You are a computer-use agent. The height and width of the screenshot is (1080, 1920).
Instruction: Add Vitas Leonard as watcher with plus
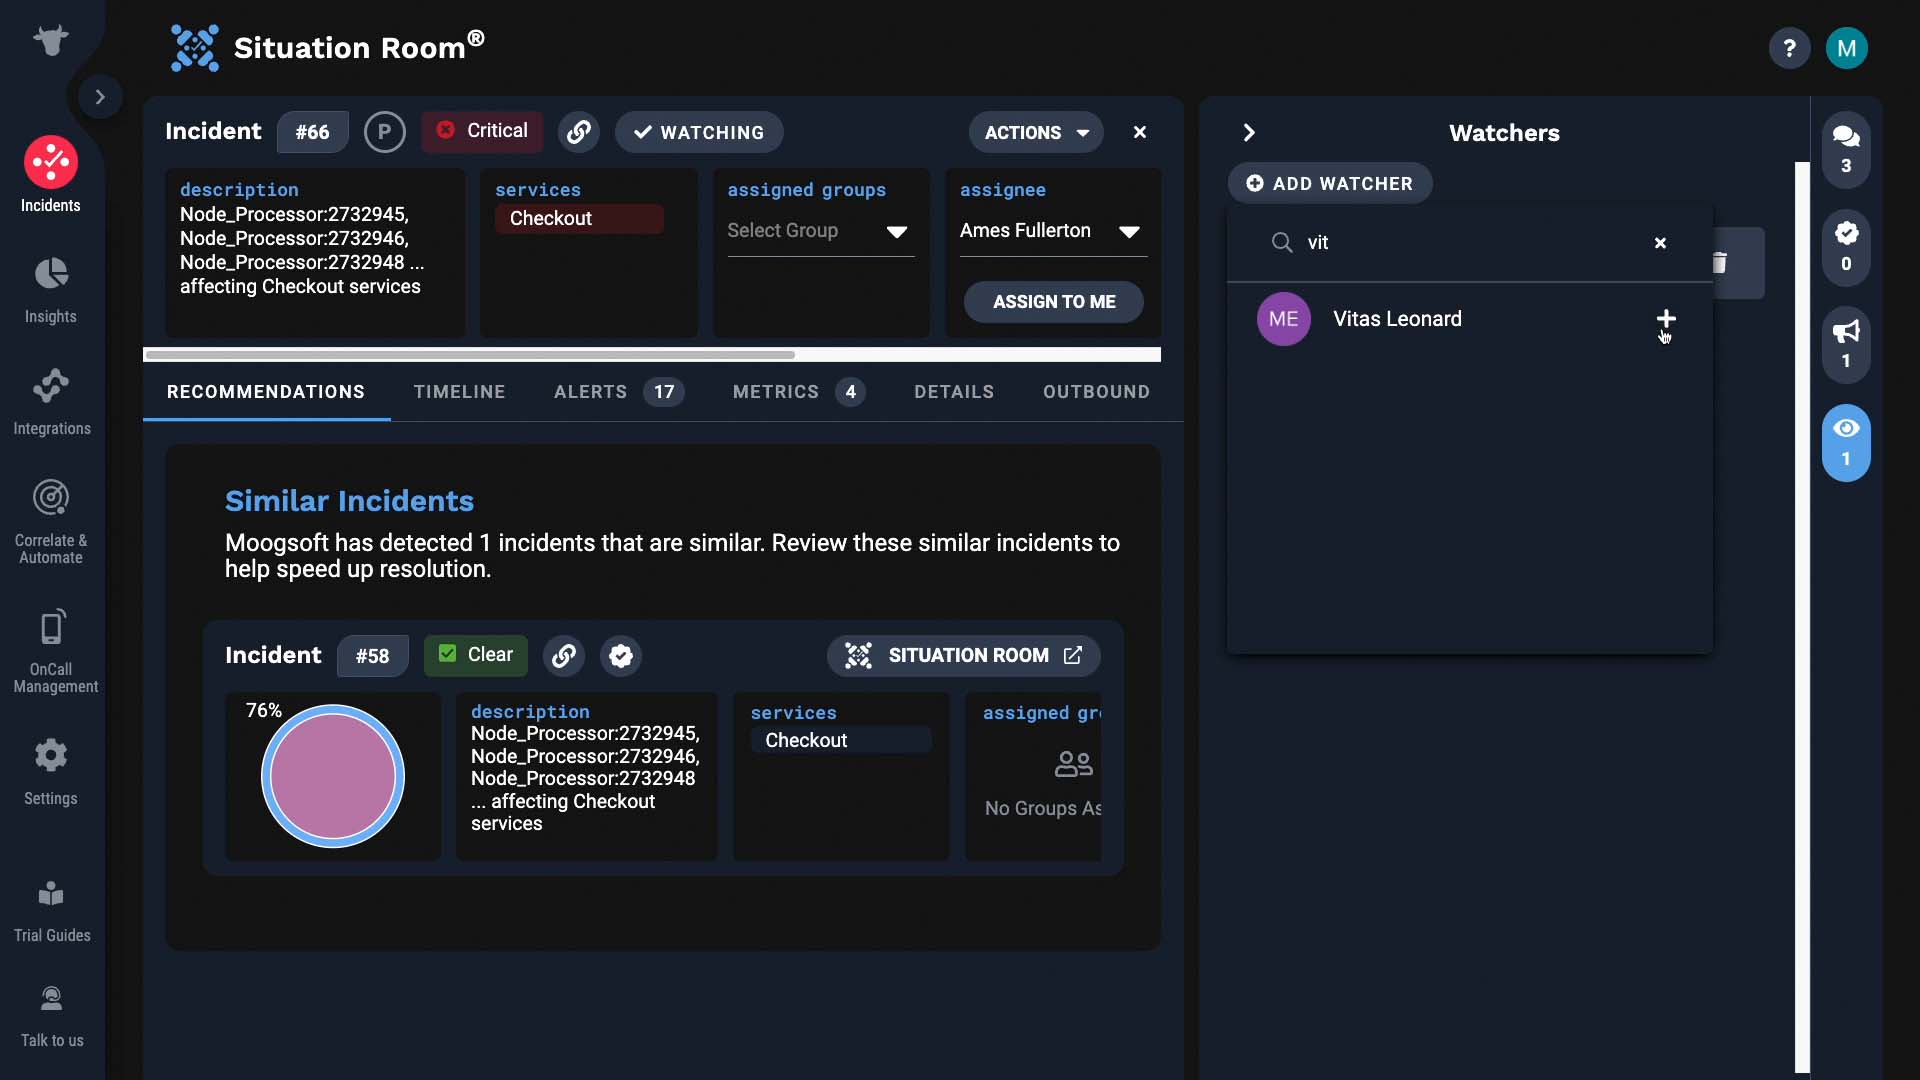pos(1666,319)
